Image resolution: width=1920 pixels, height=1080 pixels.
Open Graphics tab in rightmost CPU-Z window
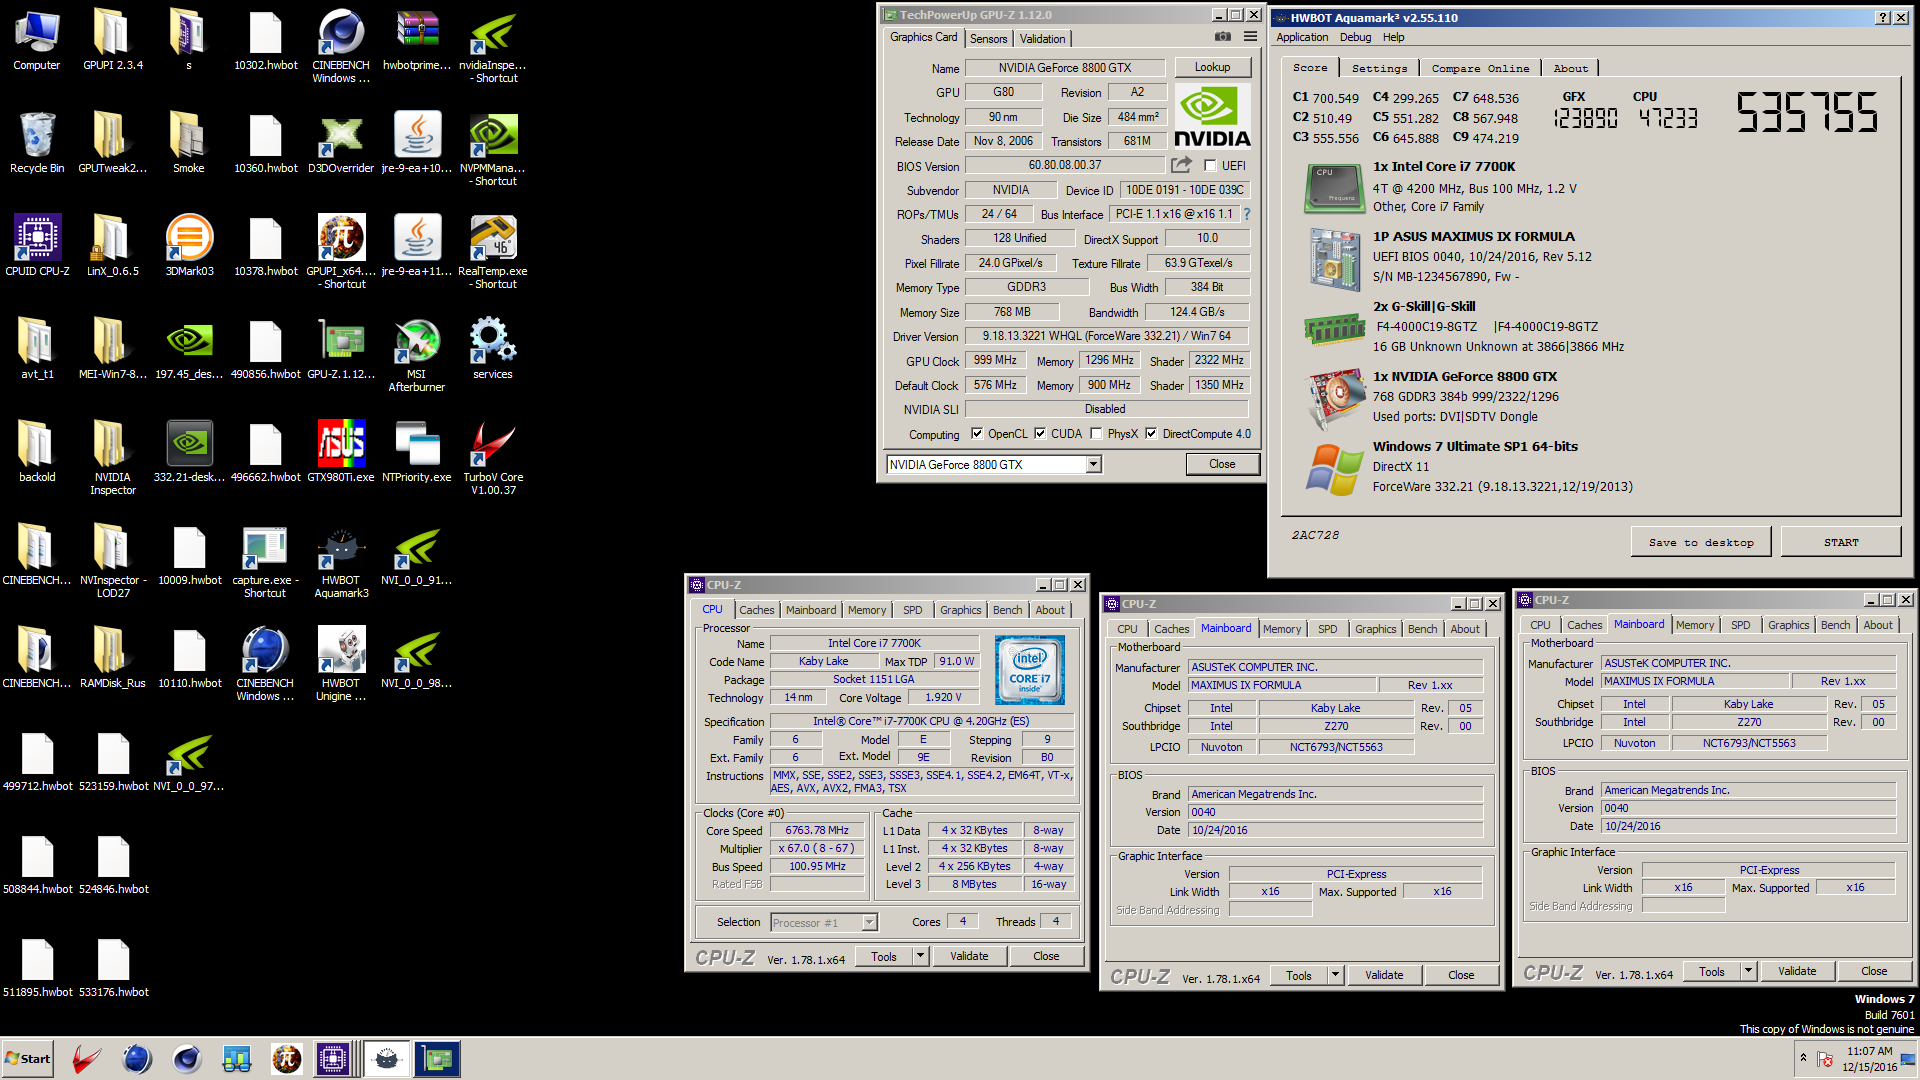point(1788,625)
